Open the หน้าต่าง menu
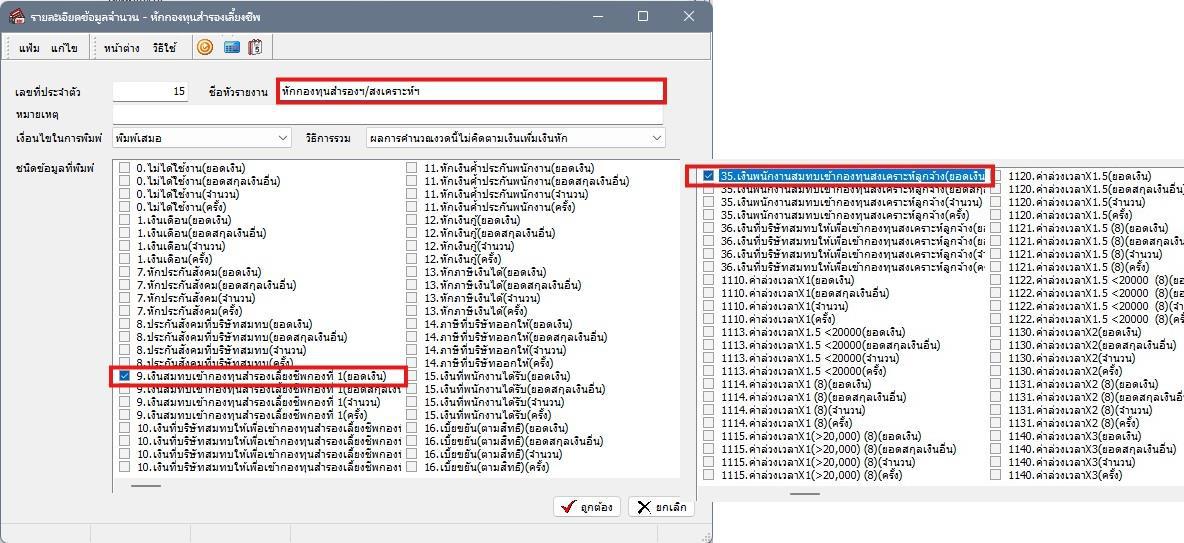The height and width of the screenshot is (543, 1184). click(x=122, y=48)
